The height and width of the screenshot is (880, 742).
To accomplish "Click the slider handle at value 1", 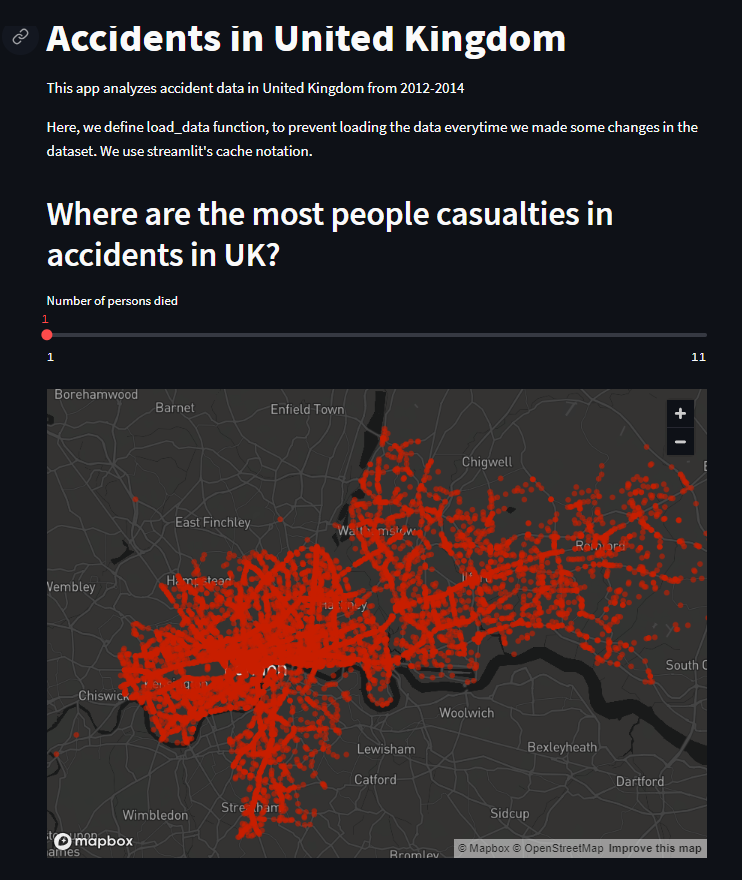I will [47, 335].
